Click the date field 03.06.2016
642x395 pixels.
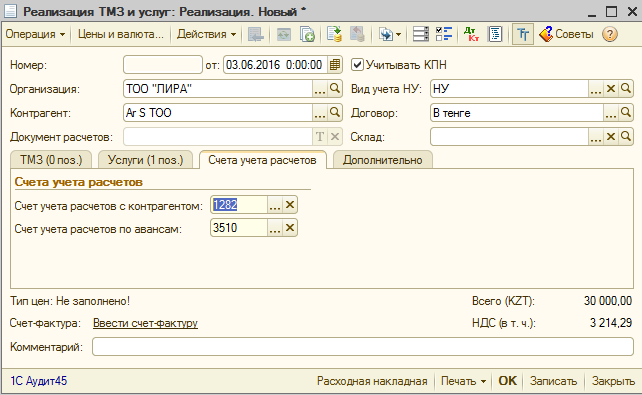(x=275, y=65)
